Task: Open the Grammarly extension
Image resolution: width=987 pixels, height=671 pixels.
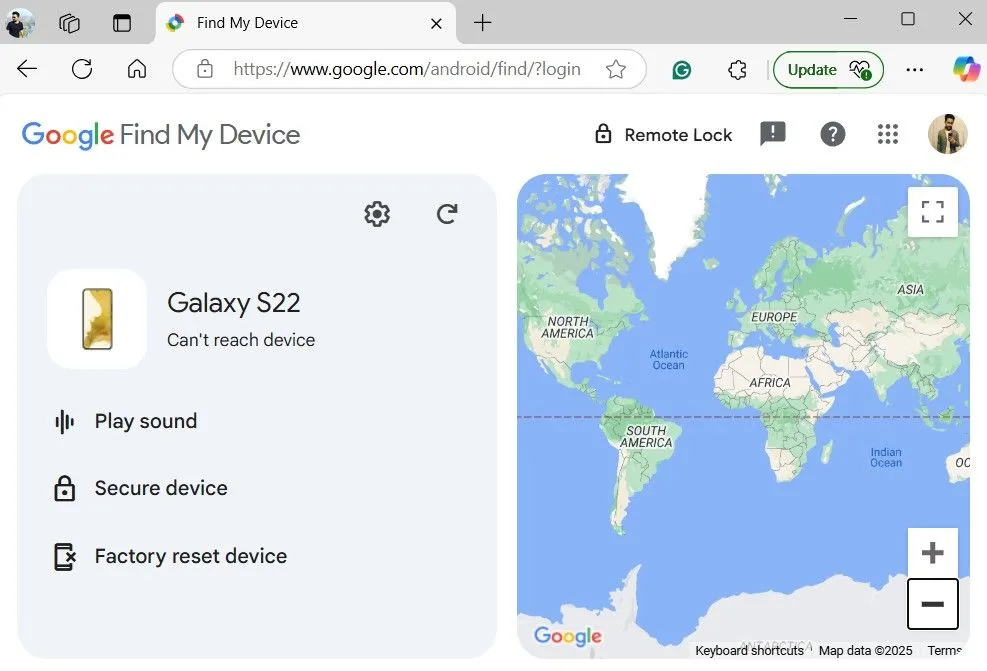Action: tap(681, 69)
